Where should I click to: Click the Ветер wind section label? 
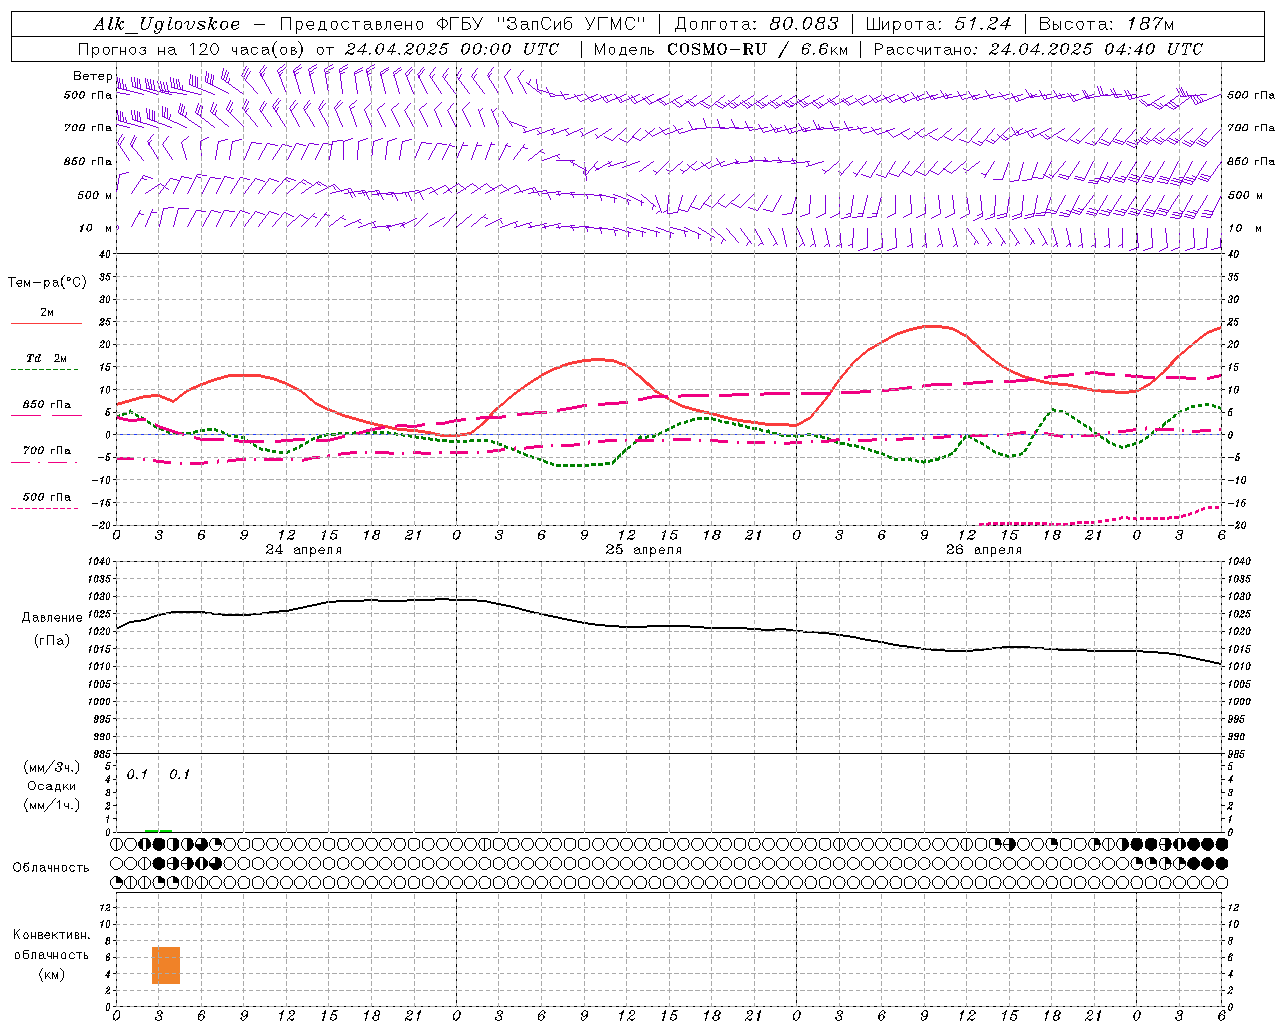click(92, 76)
